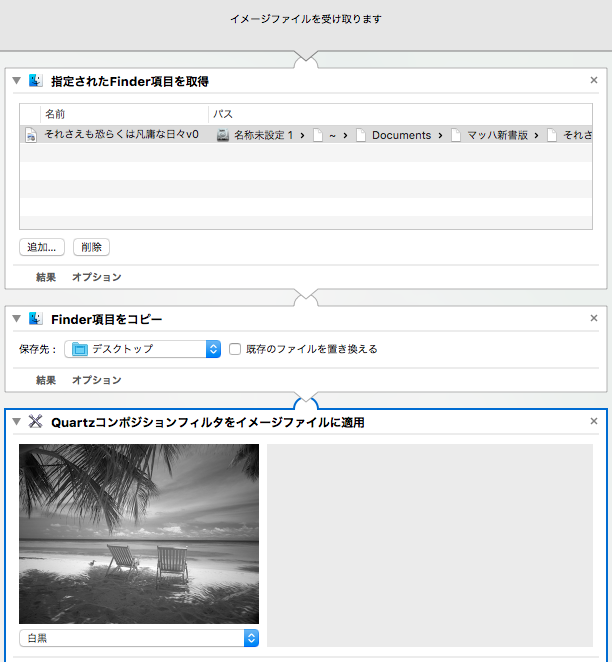Open オプション under the Finder項目を取得 action
Viewport: 612px width, 662px height.
pyautogui.click(x=96, y=277)
